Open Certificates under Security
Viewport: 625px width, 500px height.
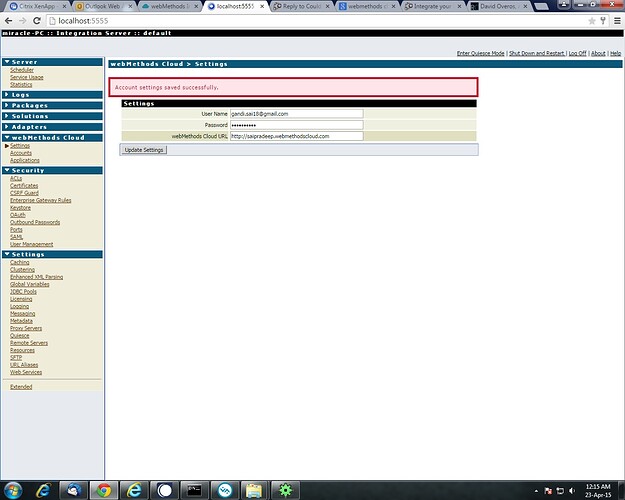coord(24,186)
